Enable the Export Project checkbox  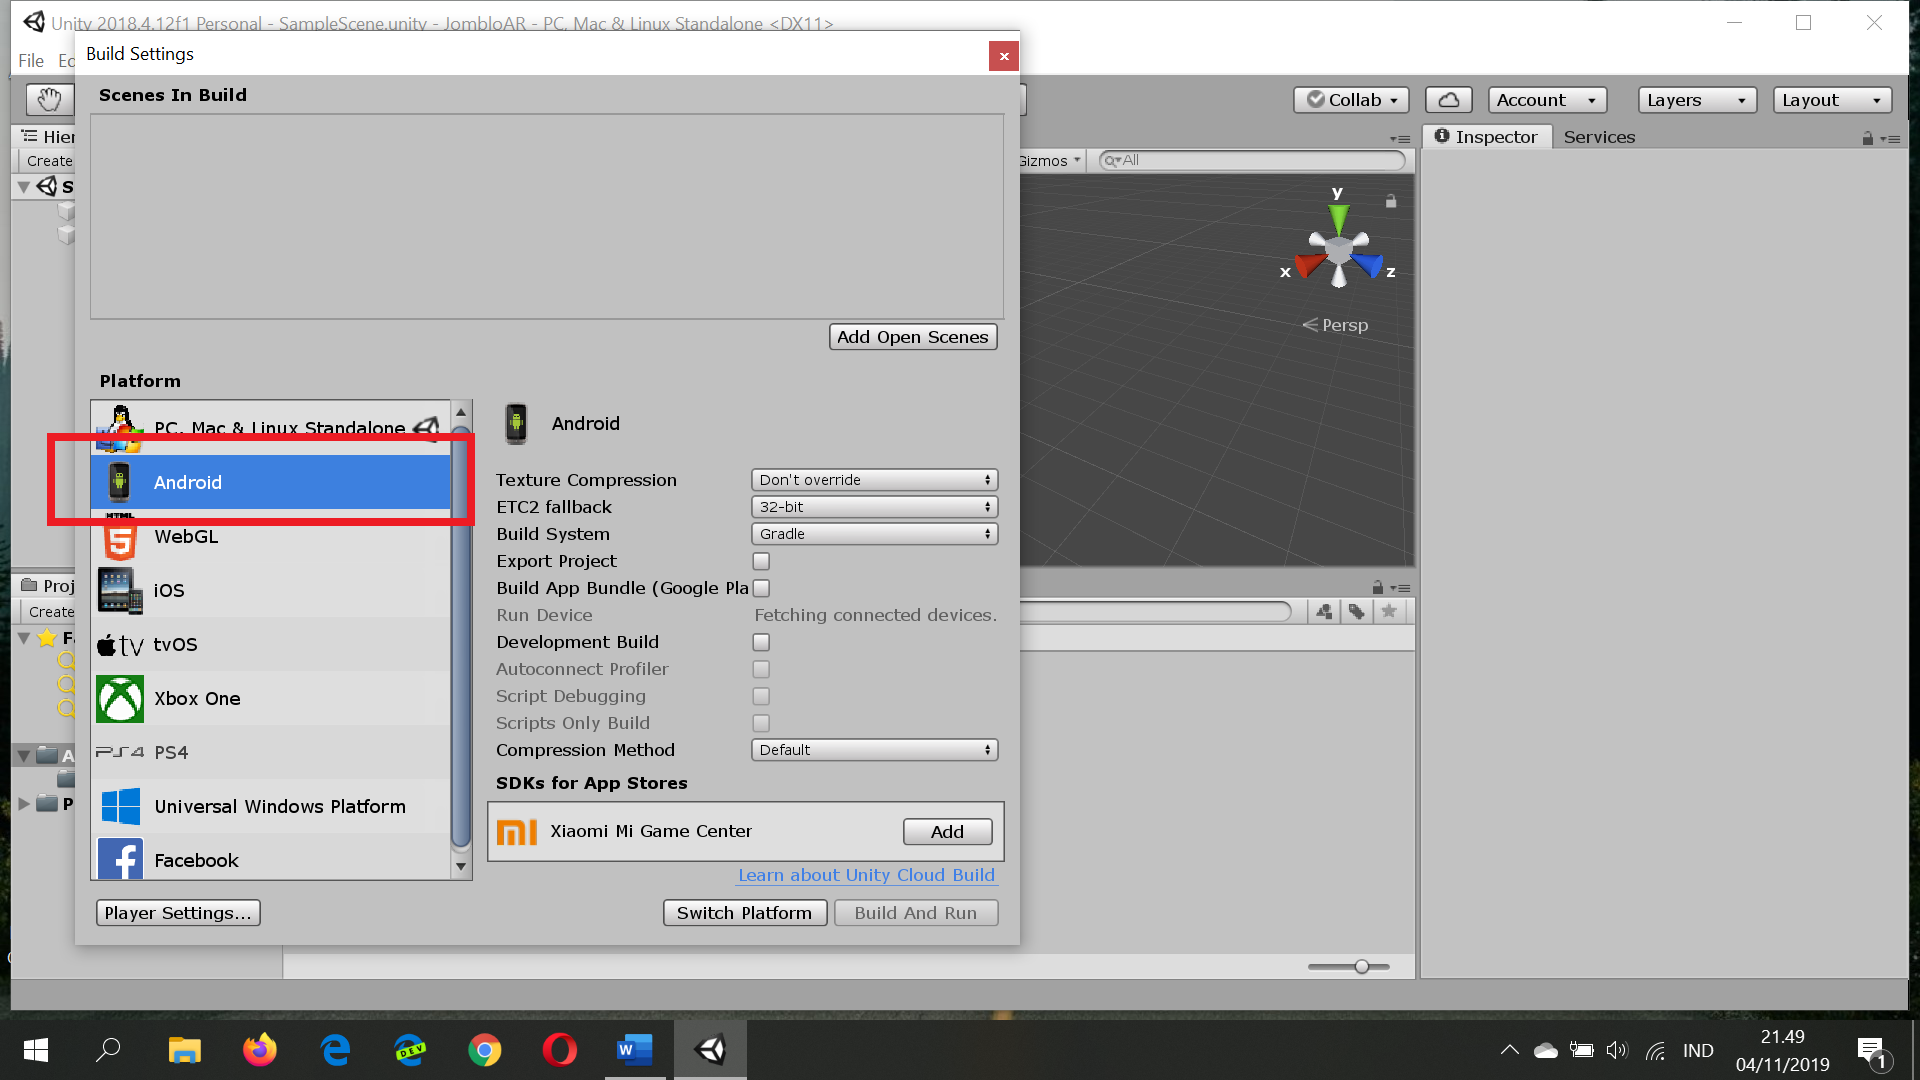pyautogui.click(x=761, y=562)
